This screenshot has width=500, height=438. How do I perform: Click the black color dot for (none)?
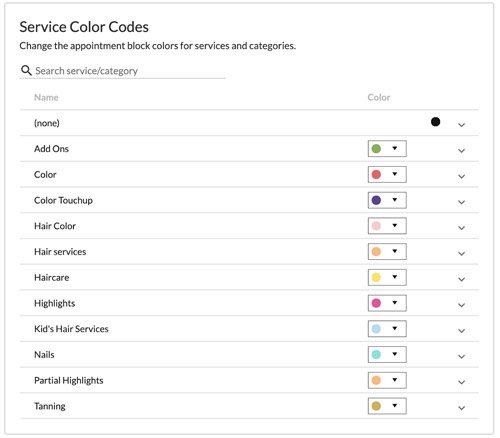point(435,122)
